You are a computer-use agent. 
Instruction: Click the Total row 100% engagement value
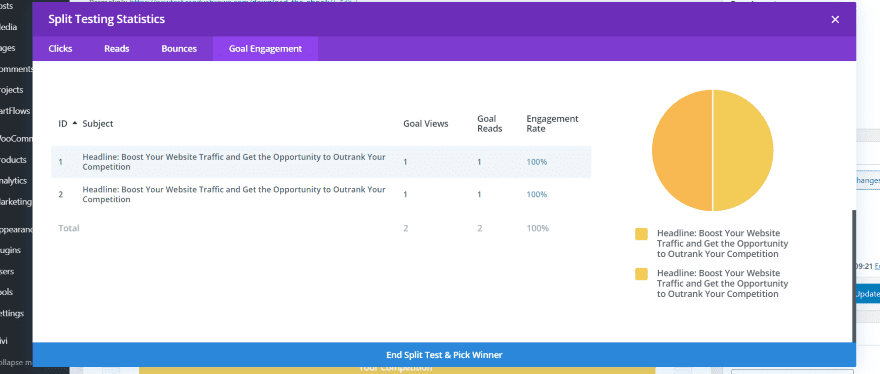[x=537, y=228]
